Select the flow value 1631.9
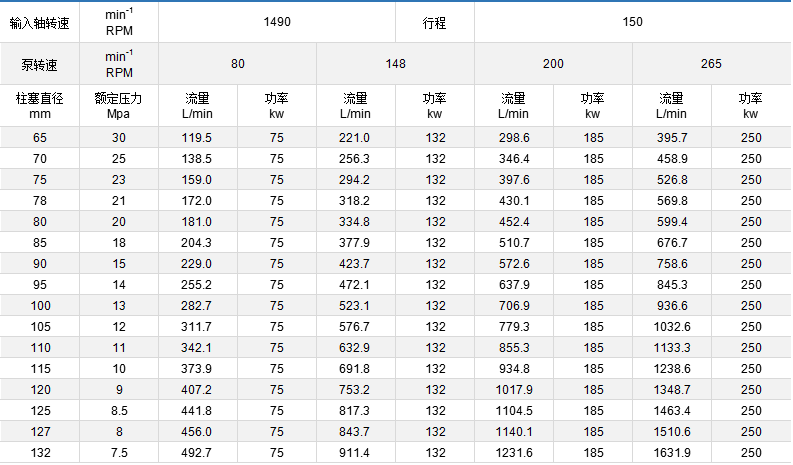793x465 pixels. tap(672, 453)
